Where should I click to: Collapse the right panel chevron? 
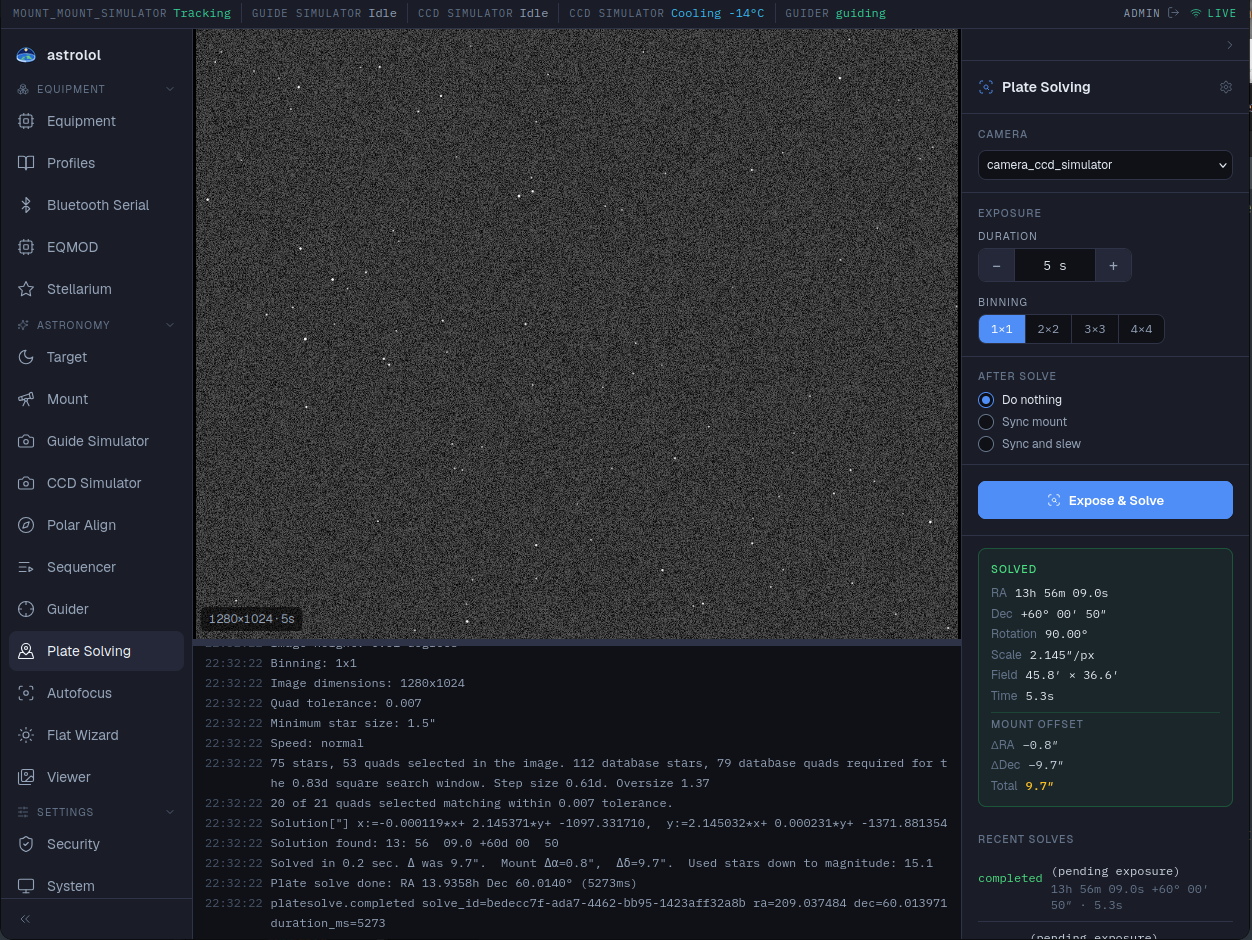[x=1229, y=45]
